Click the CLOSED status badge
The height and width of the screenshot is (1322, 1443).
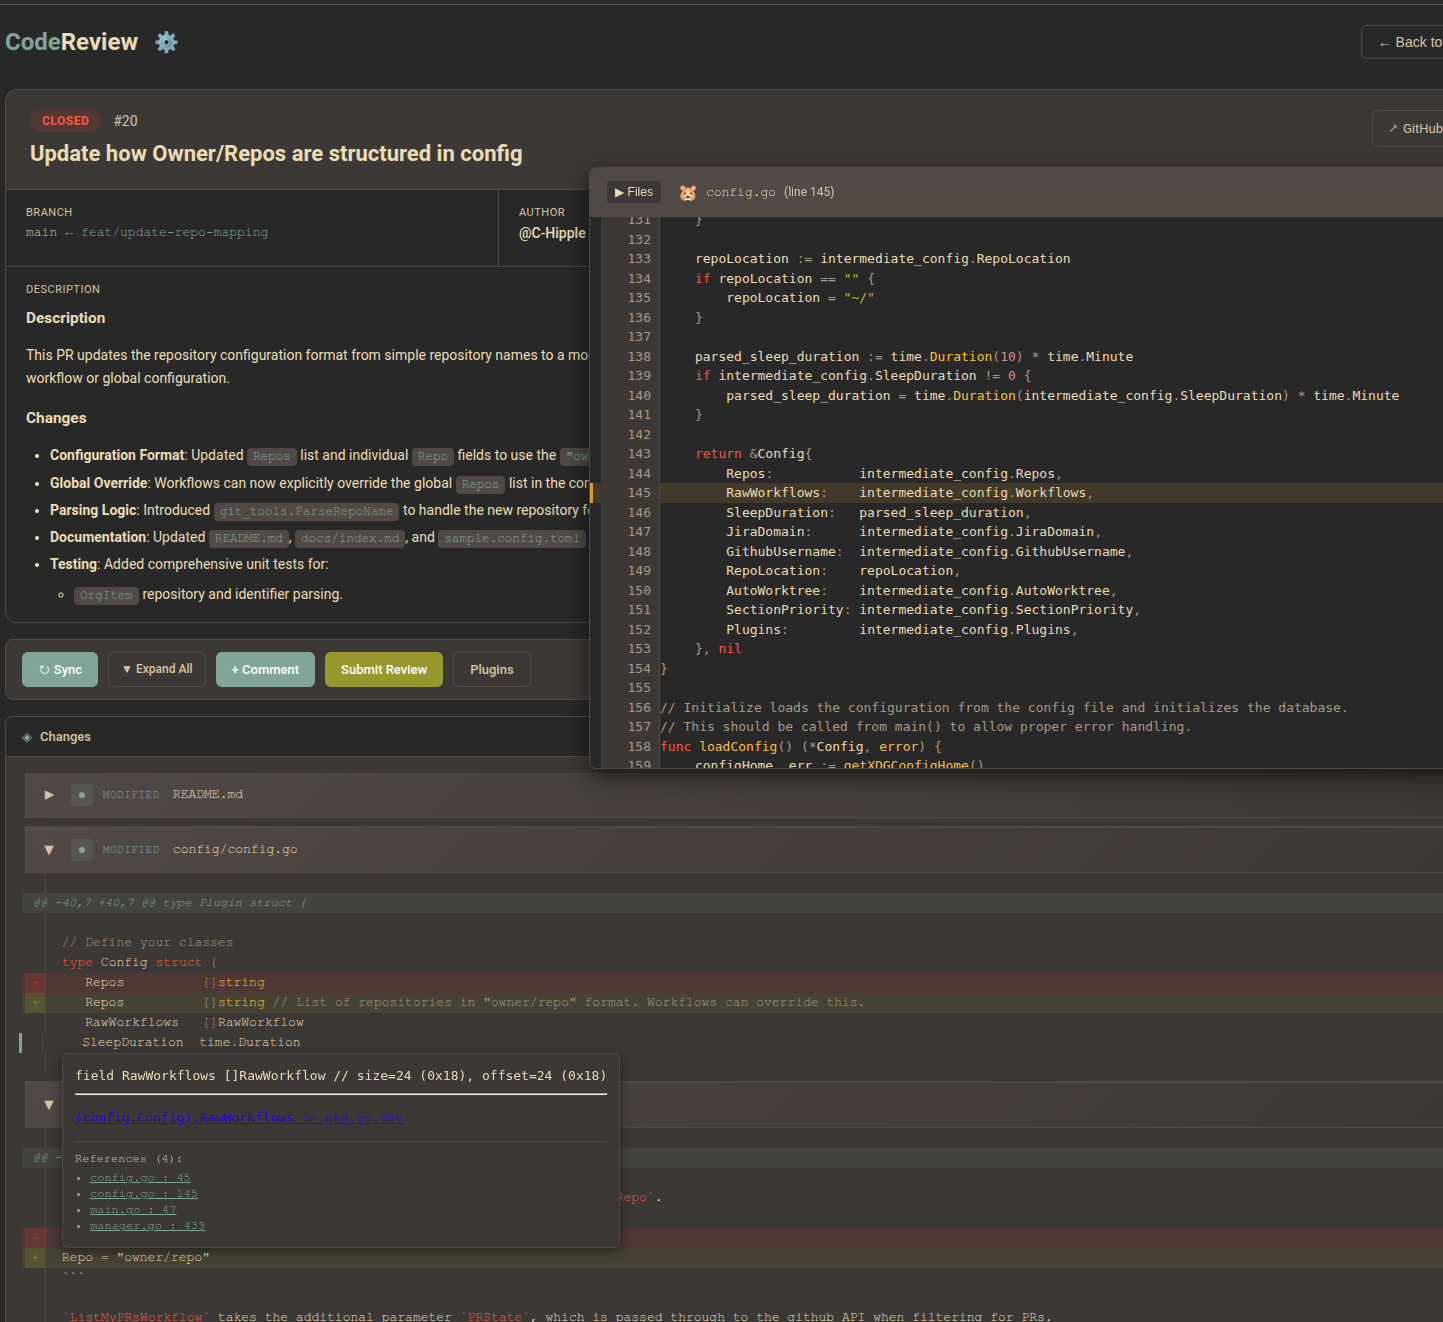point(66,121)
